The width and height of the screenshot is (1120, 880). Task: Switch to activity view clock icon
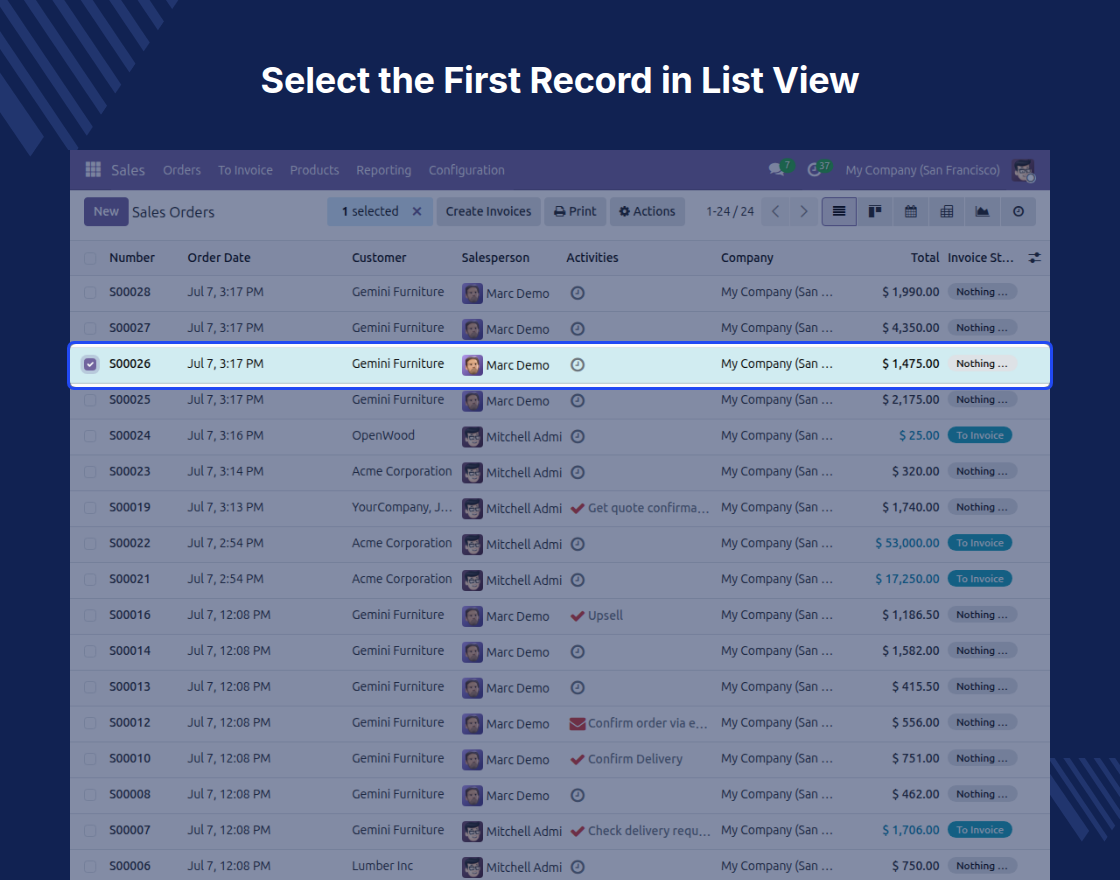pos(1019,211)
